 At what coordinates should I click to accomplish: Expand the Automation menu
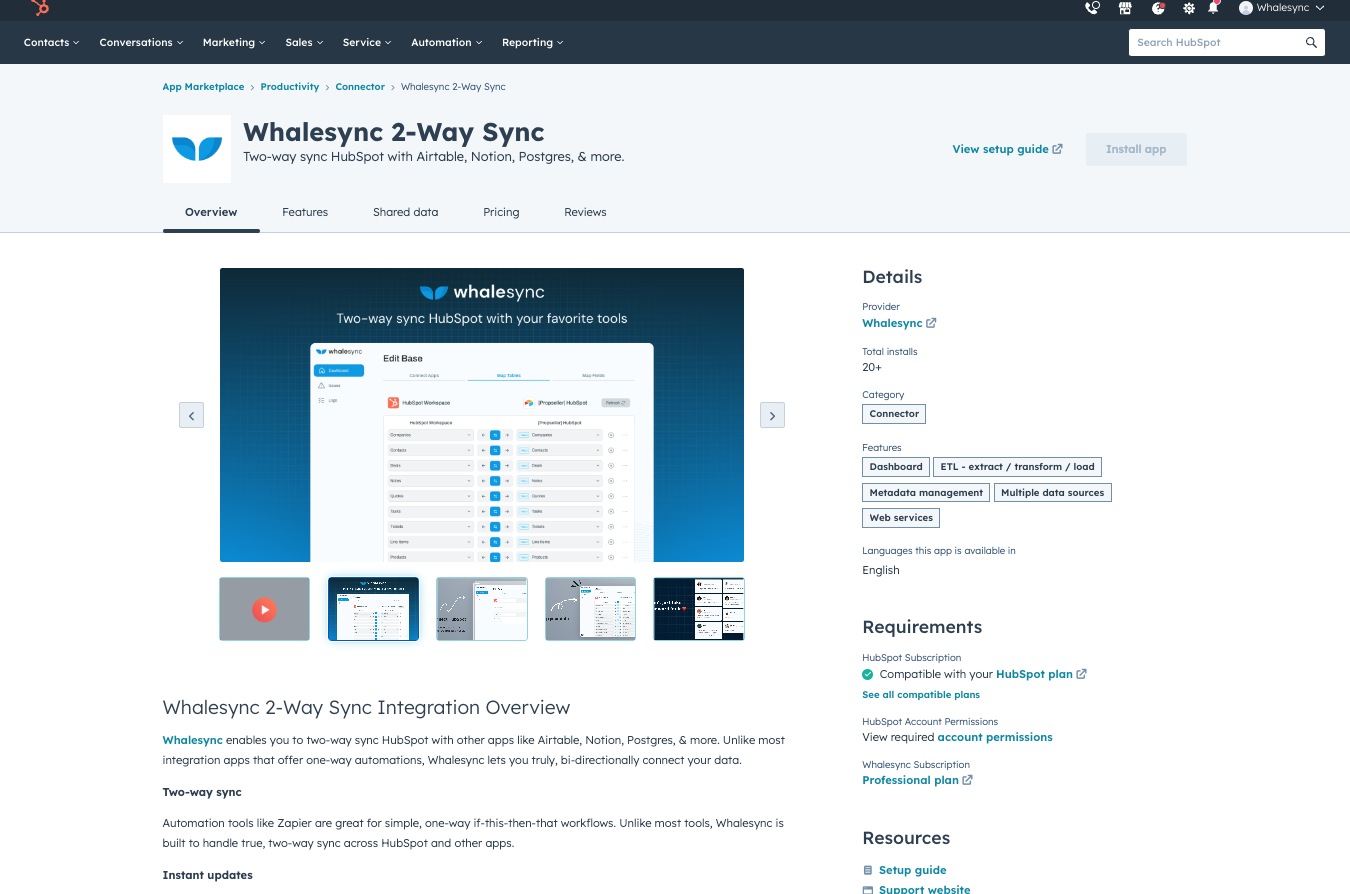pos(447,43)
